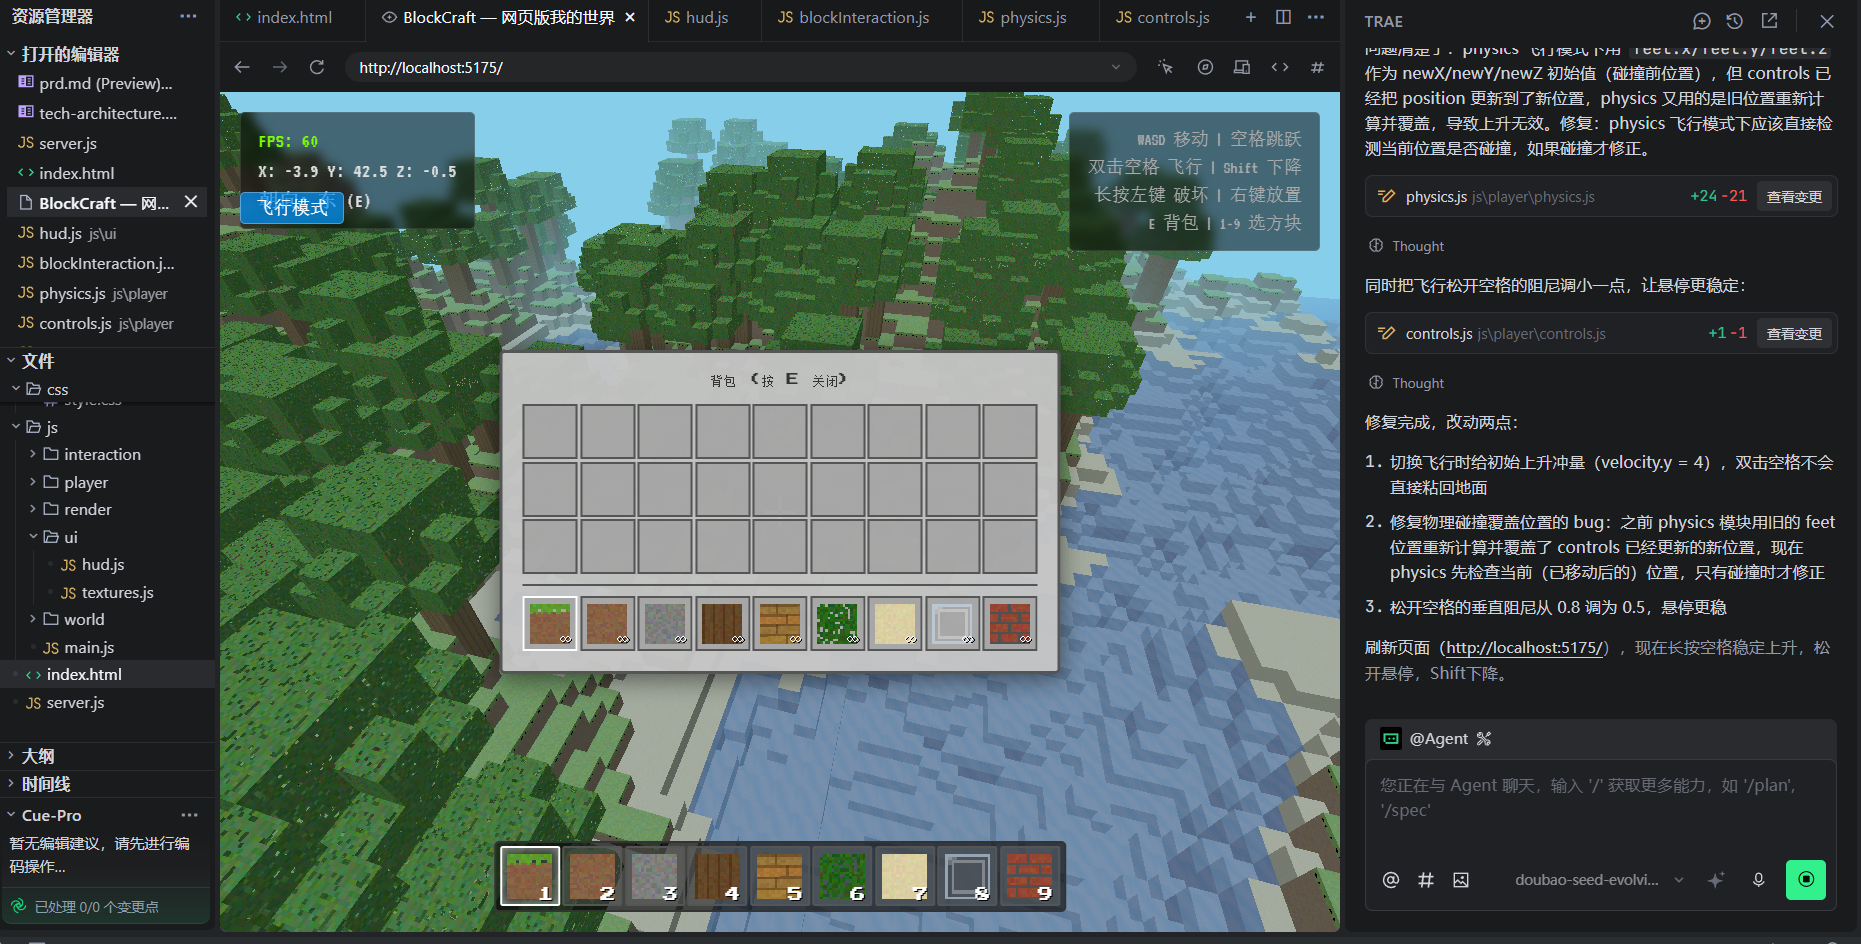Click the @ mention icon below chat input
This screenshot has width=1861, height=944.
pyautogui.click(x=1391, y=880)
